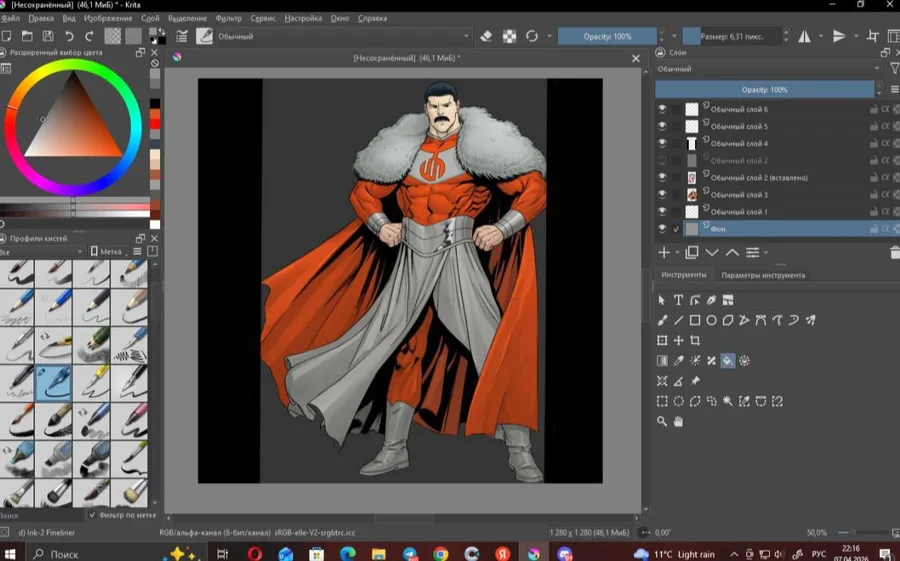Click the layer Opacity slider in Layers panel
Viewport: 900px width, 561px height.
pos(765,90)
